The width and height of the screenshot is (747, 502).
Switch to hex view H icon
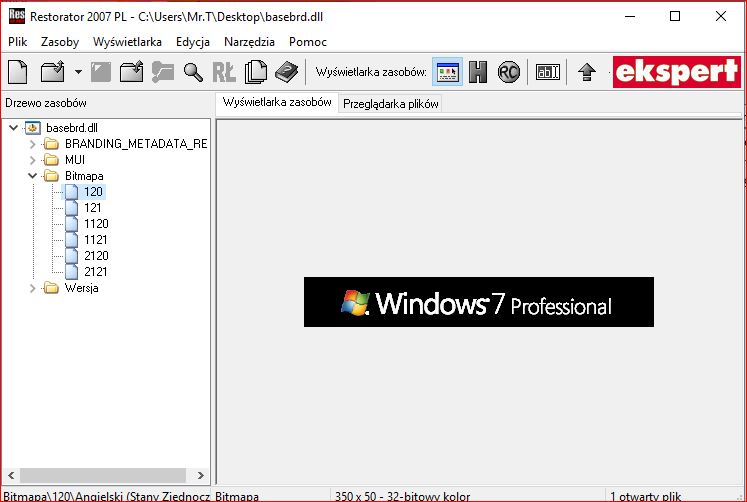tap(478, 72)
